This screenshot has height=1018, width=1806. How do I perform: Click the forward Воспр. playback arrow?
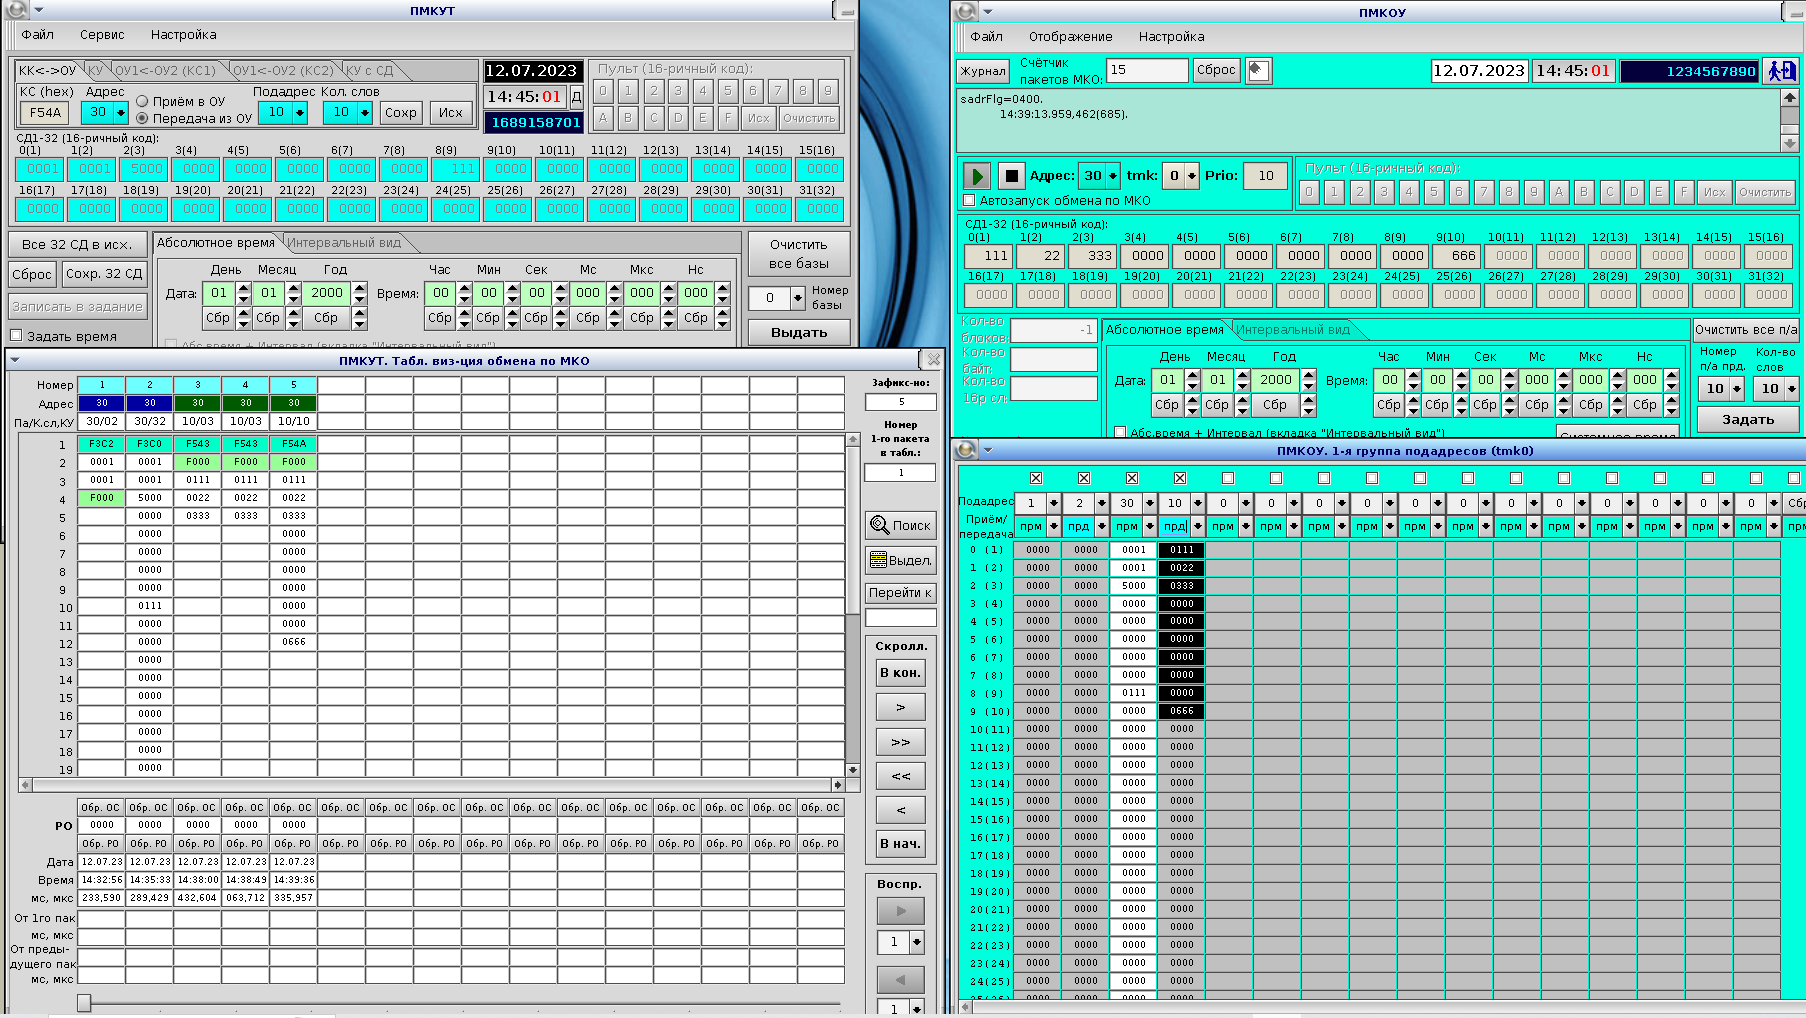pyautogui.click(x=900, y=911)
